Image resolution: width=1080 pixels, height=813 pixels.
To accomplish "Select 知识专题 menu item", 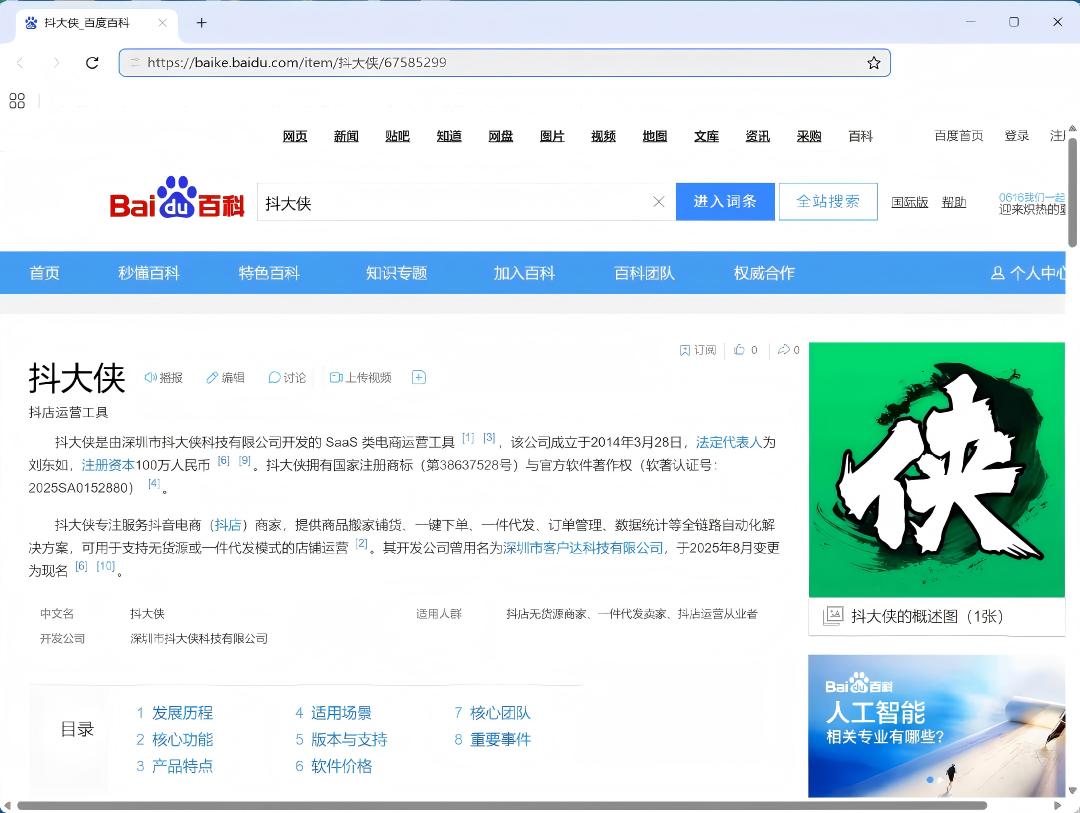I will pyautogui.click(x=397, y=273).
